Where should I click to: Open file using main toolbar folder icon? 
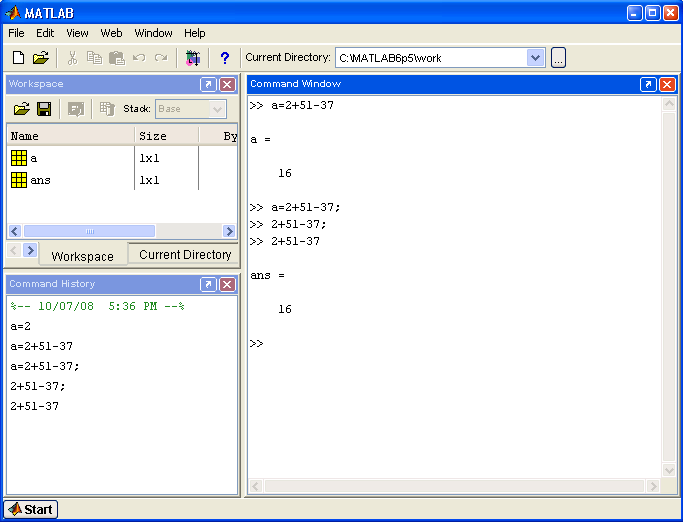click(41, 58)
